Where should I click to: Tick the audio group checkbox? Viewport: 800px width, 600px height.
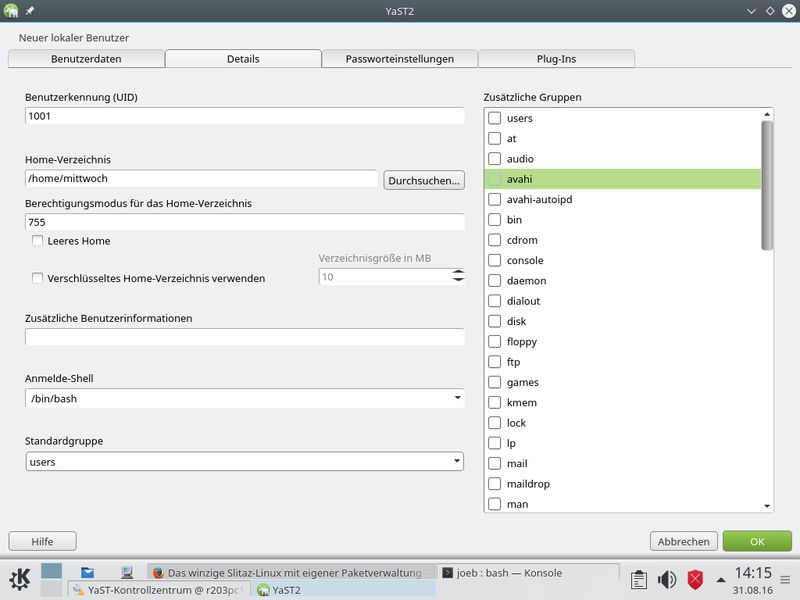pyautogui.click(x=494, y=159)
